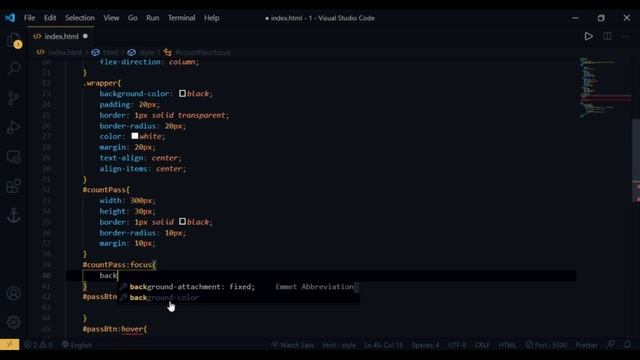This screenshot has width=640, height=360.
Task: Open the errors and warnings count
Action: pyautogui.click(x=38, y=345)
